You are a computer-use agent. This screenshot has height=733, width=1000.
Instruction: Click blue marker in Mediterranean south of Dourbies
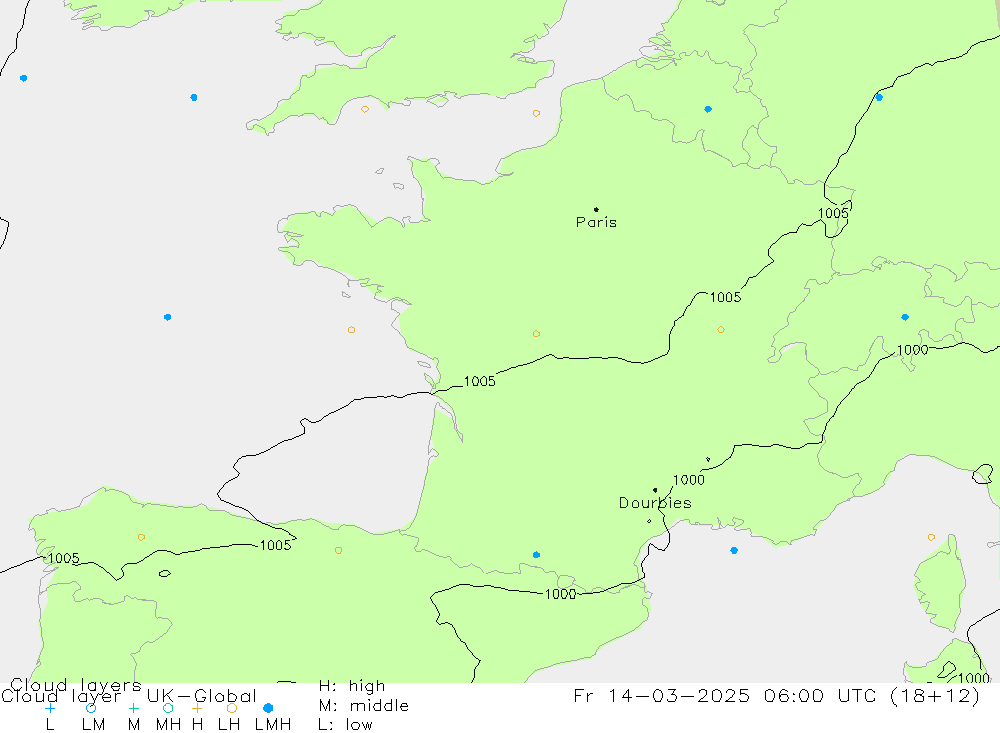pos(734,551)
